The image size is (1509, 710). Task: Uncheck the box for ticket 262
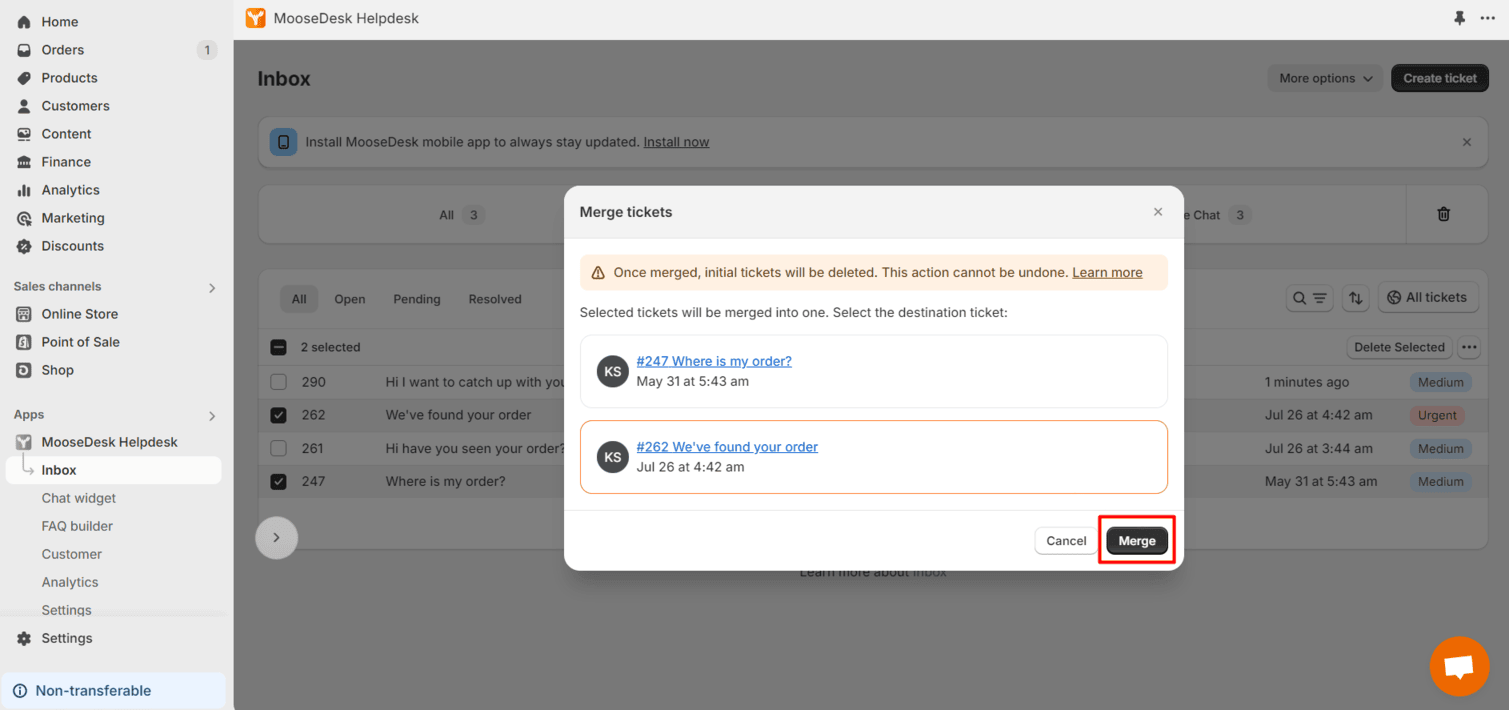[278, 415]
